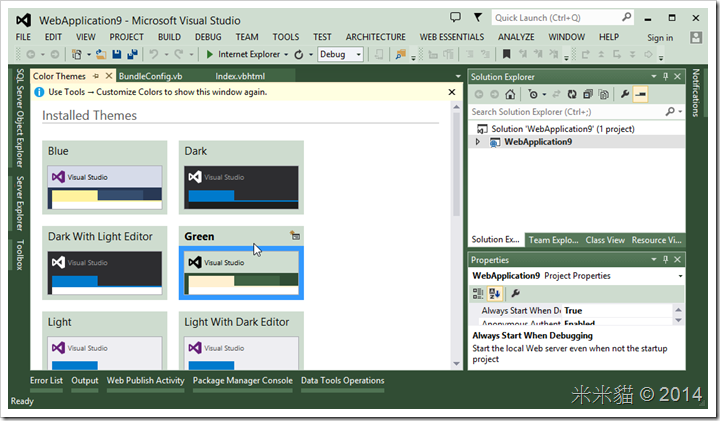Switch to the Team Explorer tab
The image size is (720, 421).
553,240
